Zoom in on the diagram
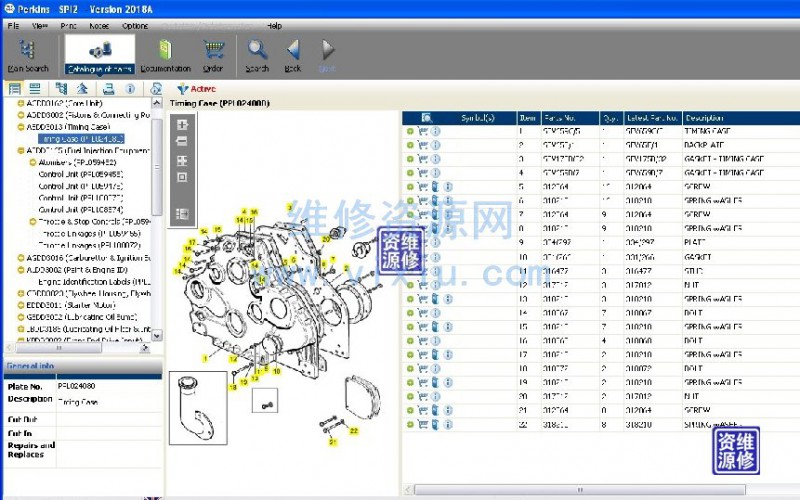Viewport: 800px width, 500px height. [182, 124]
